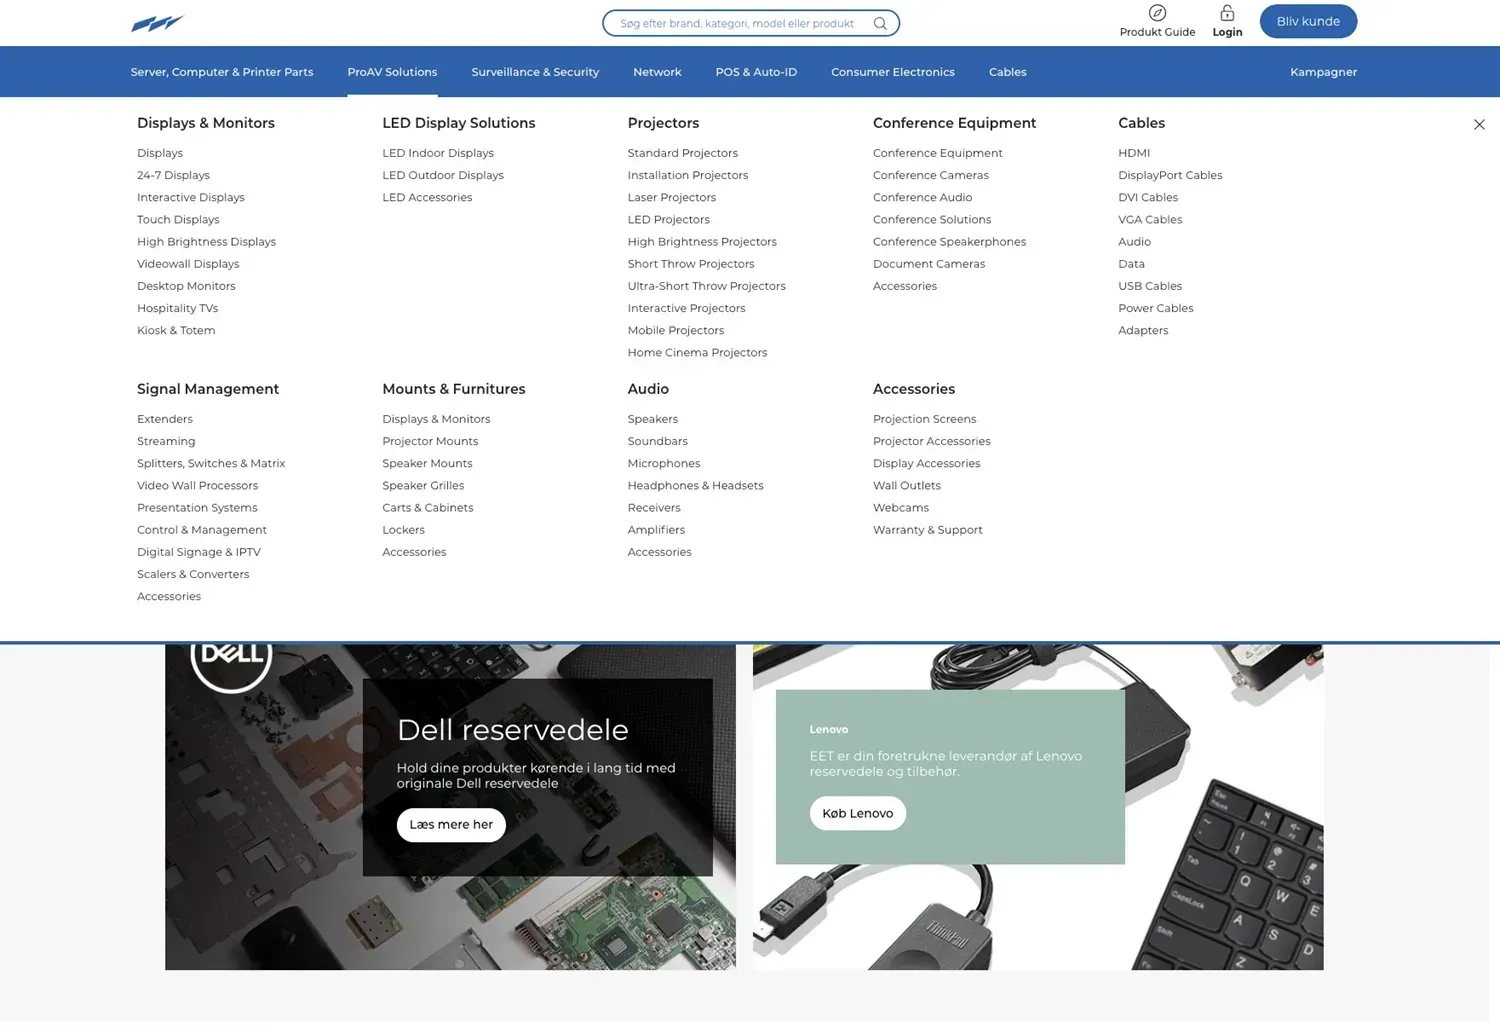This screenshot has height=1028, width=1500.
Task: Click the Dell logo on banner
Action: point(231,658)
